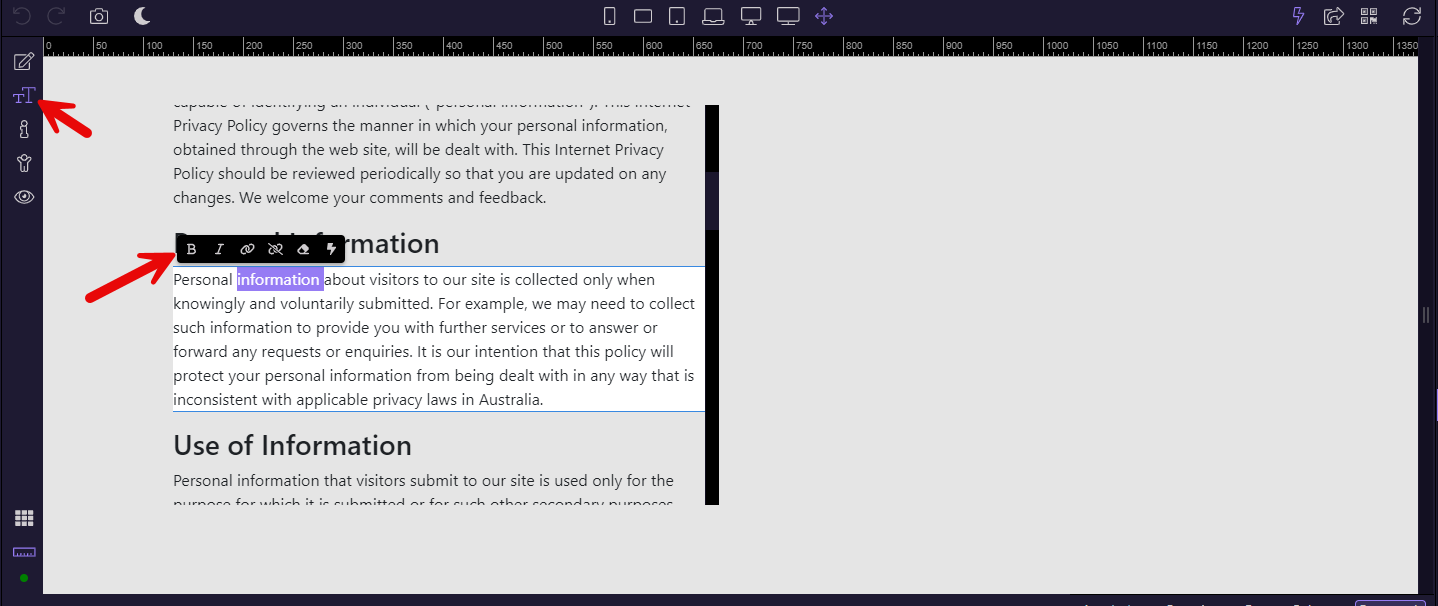This screenshot has height=606, width=1438.
Task: Apply bold to the selected text
Action: [x=192, y=249]
